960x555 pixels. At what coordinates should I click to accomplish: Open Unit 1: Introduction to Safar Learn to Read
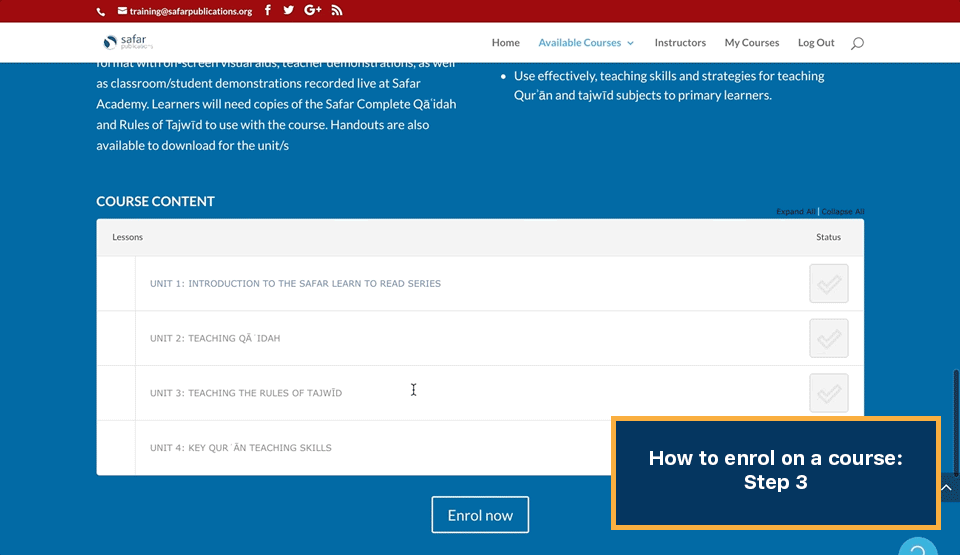(295, 284)
